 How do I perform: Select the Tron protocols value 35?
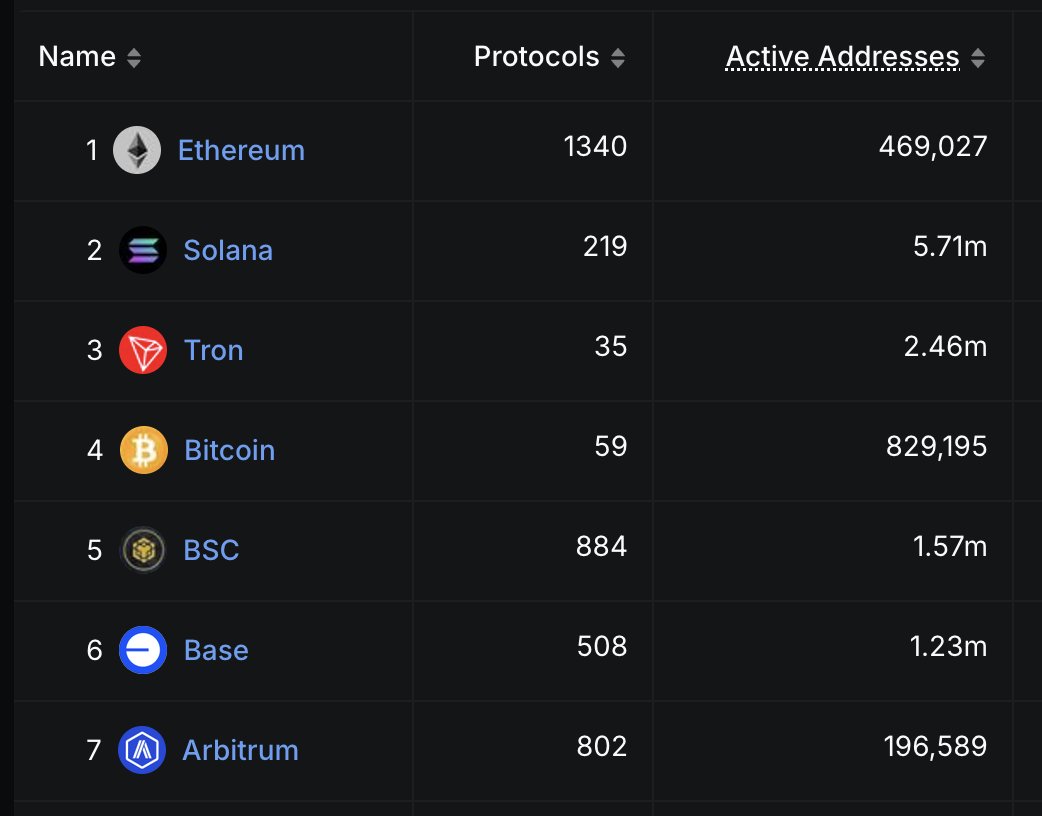(611, 346)
